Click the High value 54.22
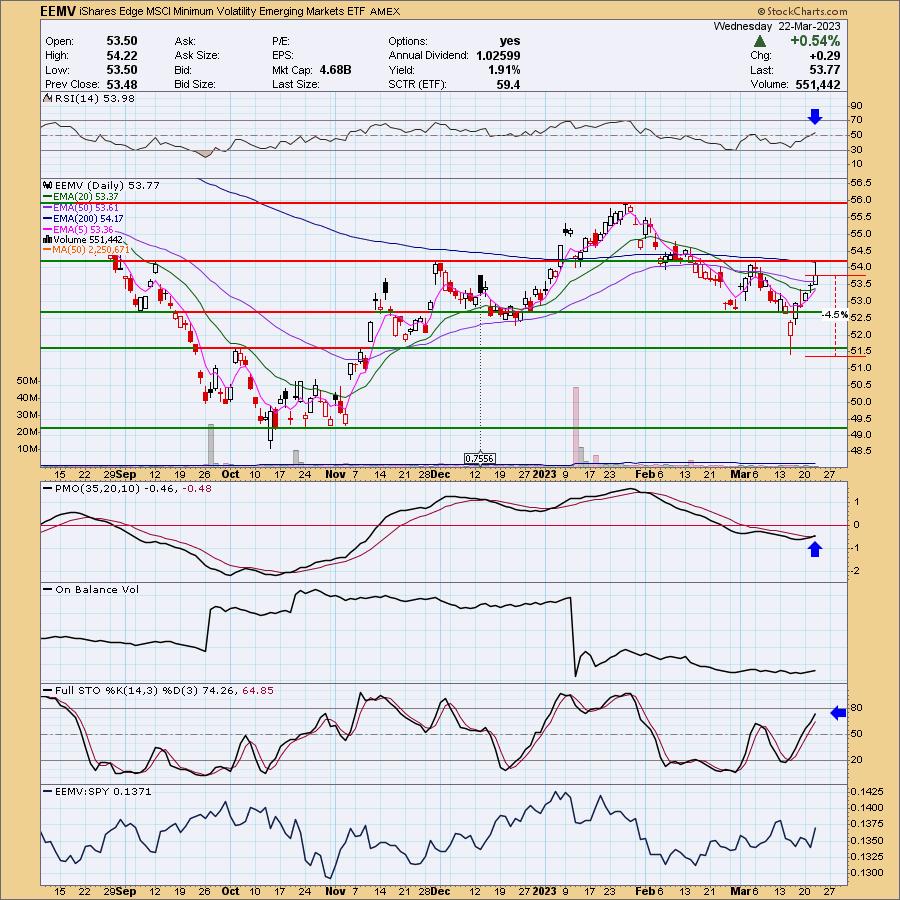 122,56
